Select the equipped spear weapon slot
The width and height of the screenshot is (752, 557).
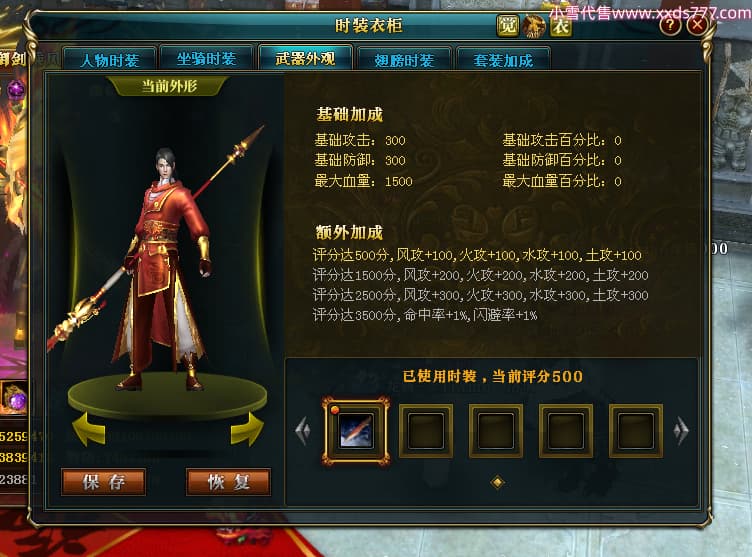[x=356, y=430]
